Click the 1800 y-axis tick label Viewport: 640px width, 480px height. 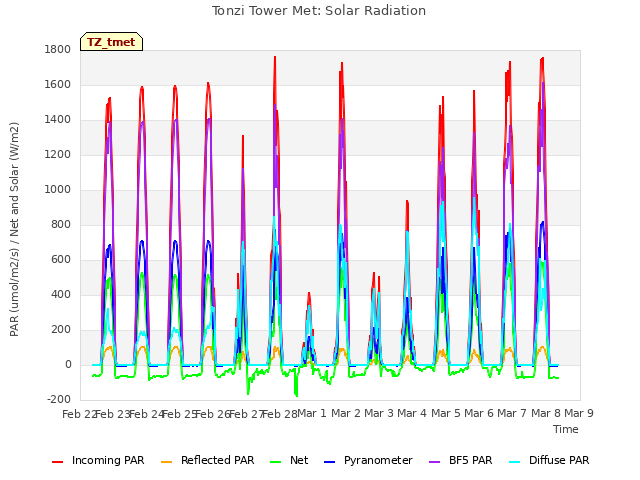point(58,49)
